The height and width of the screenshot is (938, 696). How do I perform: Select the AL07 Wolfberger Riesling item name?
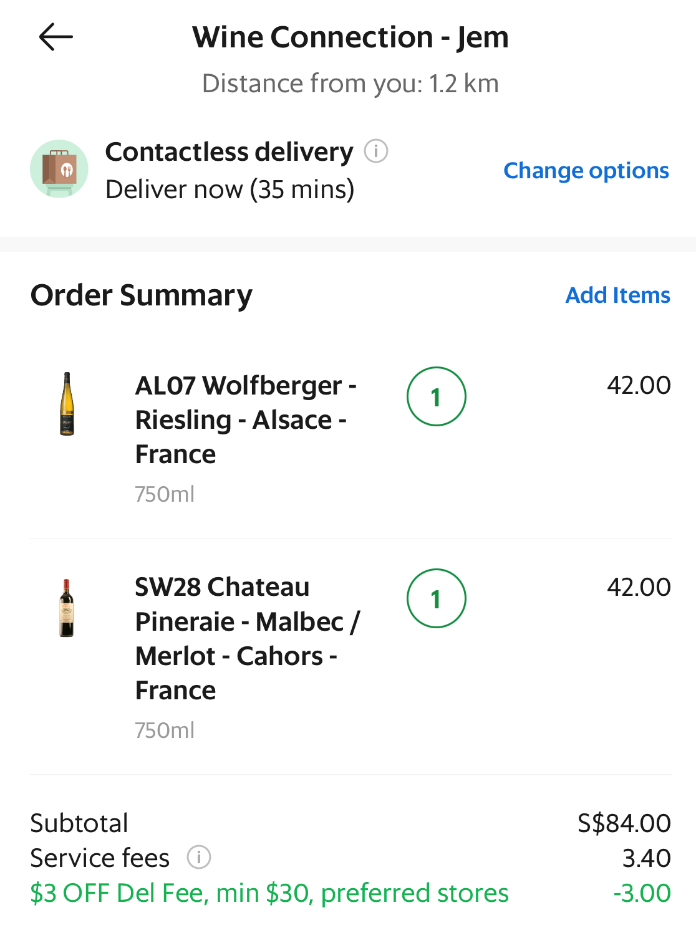246,419
